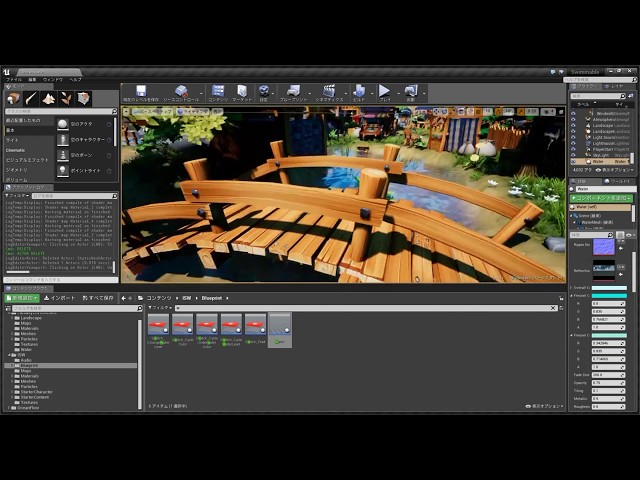Toggle visibility eye of PlayerStart actor
Screen dimensions: 640x480
pyautogui.click(x=573, y=149)
